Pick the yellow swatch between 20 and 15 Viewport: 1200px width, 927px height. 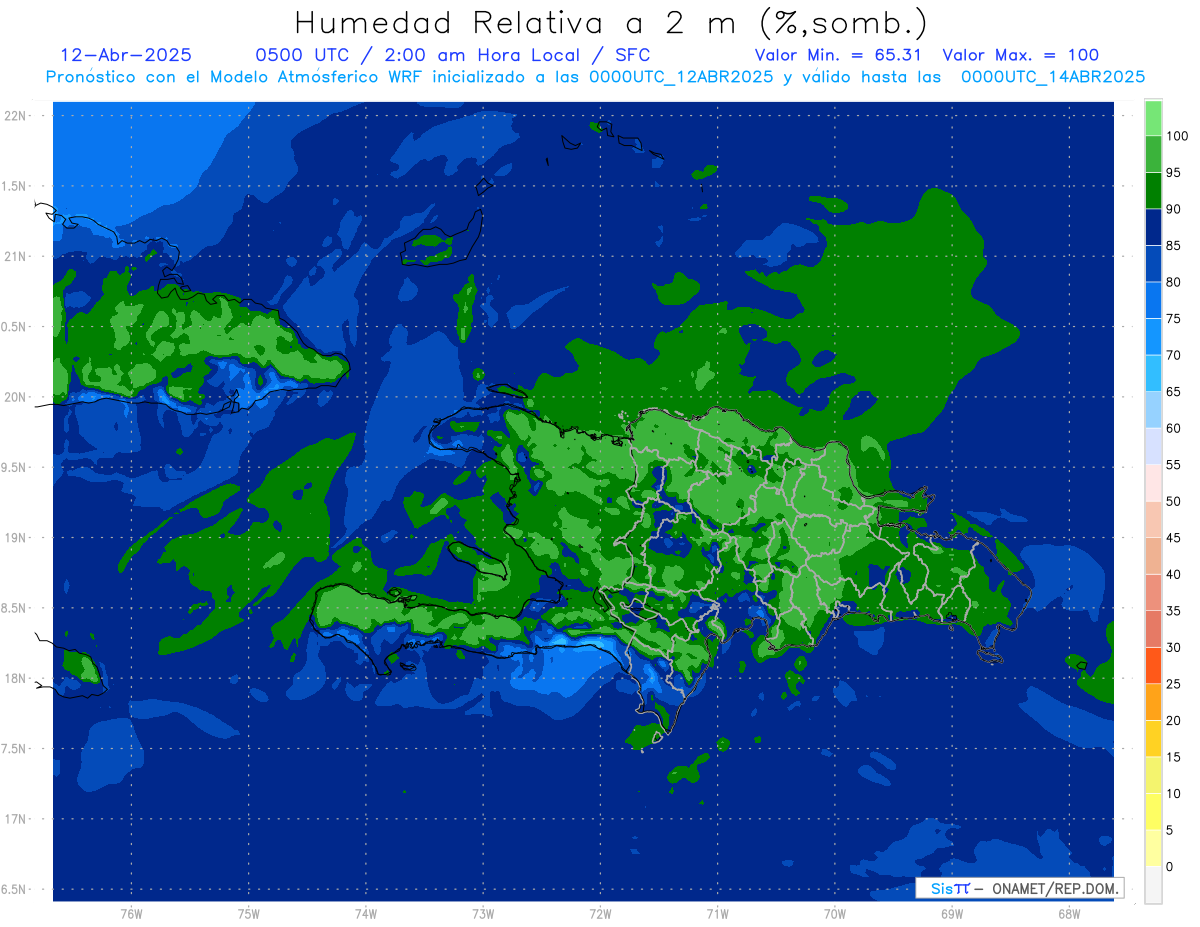coord(1153,739)
